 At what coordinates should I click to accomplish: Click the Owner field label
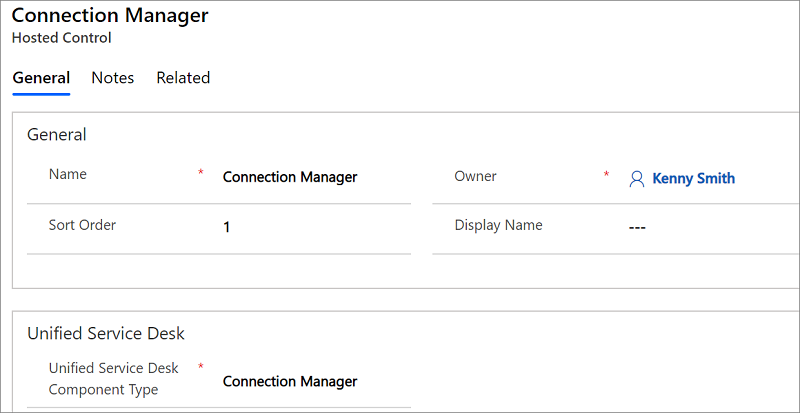[x=476, y=177]
